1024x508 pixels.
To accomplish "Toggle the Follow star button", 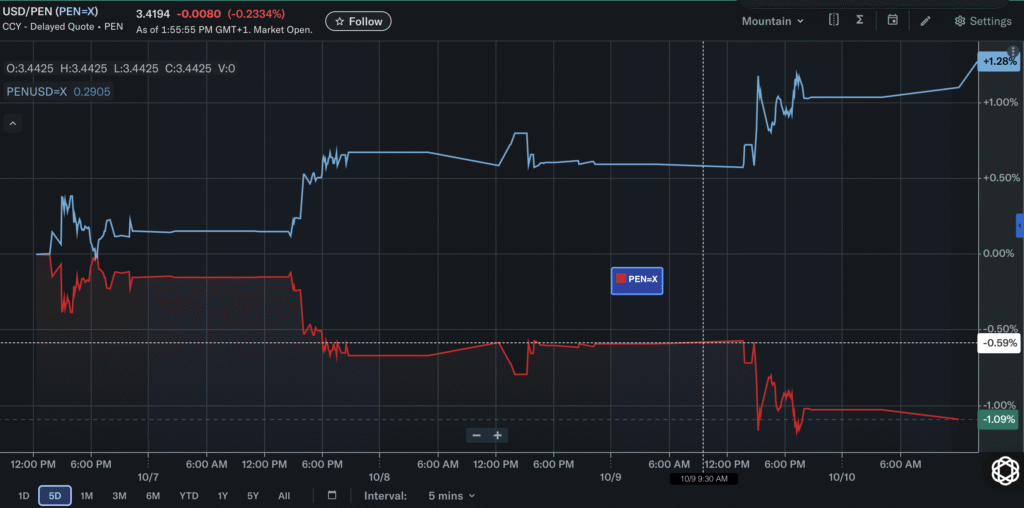I will 358,21.
